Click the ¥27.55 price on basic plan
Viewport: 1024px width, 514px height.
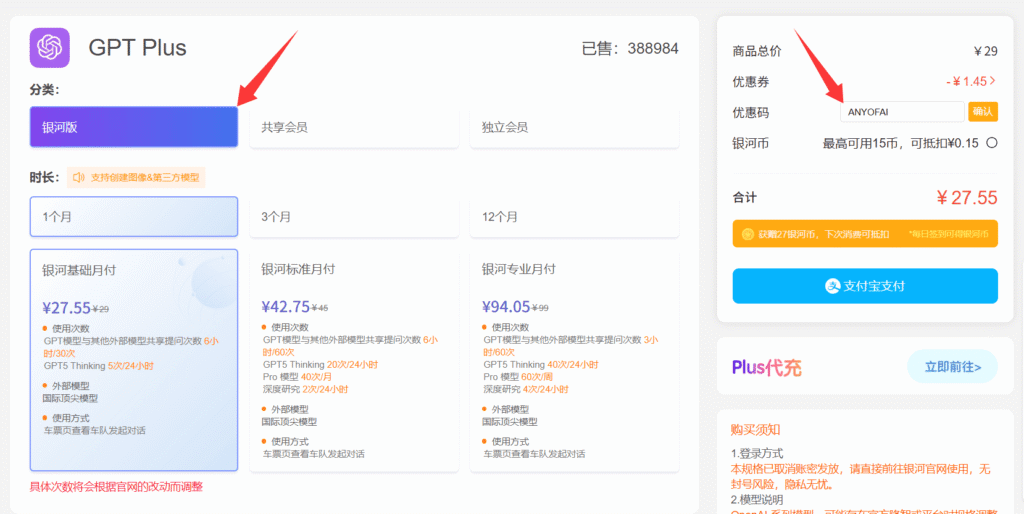[66, 308]
